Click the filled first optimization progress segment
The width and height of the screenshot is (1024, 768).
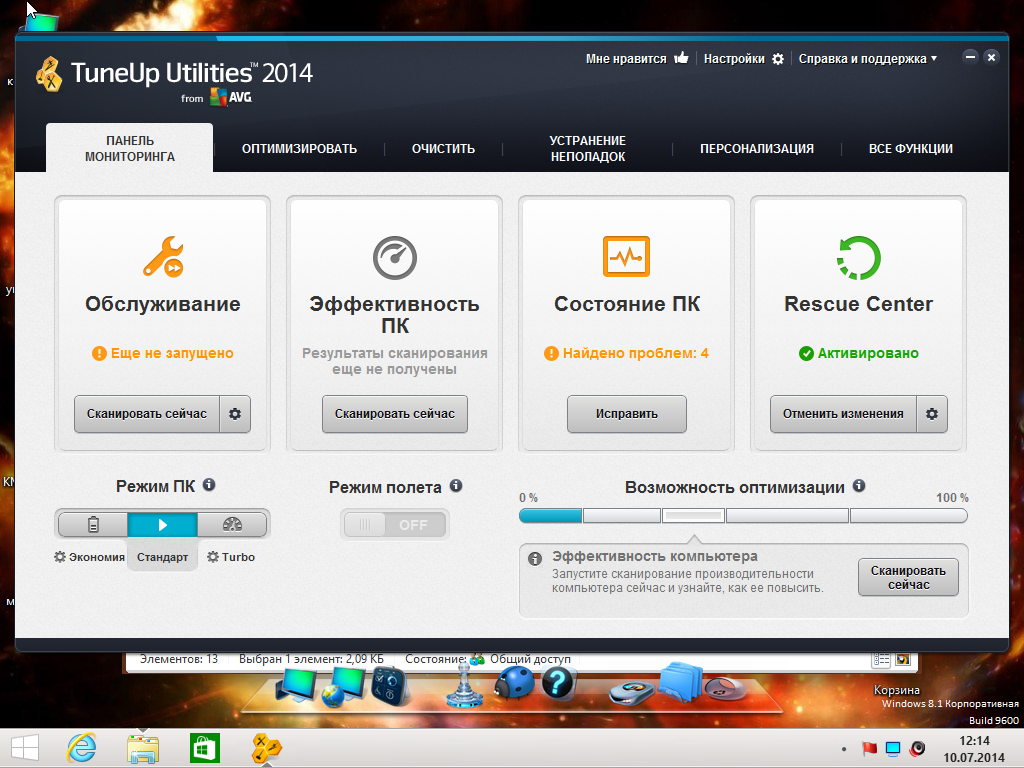tap(550, 516)
